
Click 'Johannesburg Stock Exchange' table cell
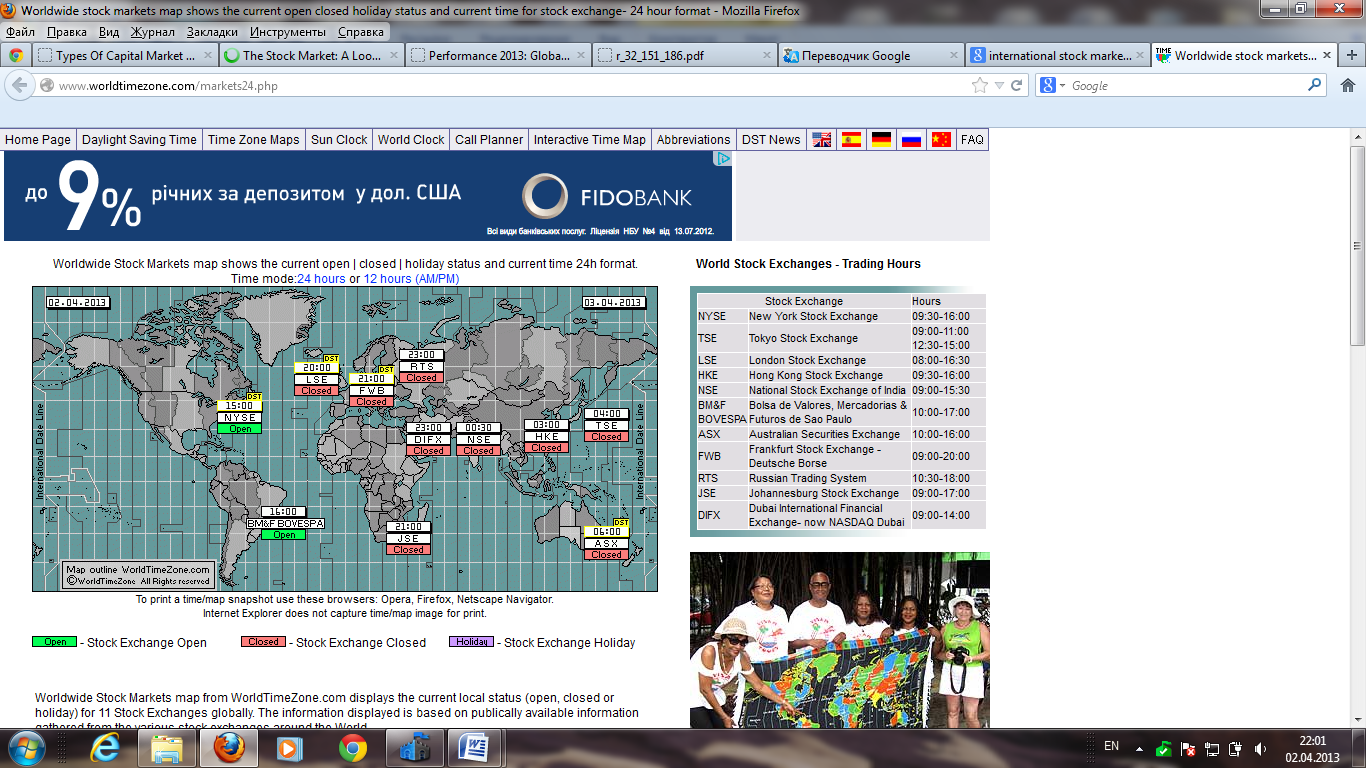(828, 493)
